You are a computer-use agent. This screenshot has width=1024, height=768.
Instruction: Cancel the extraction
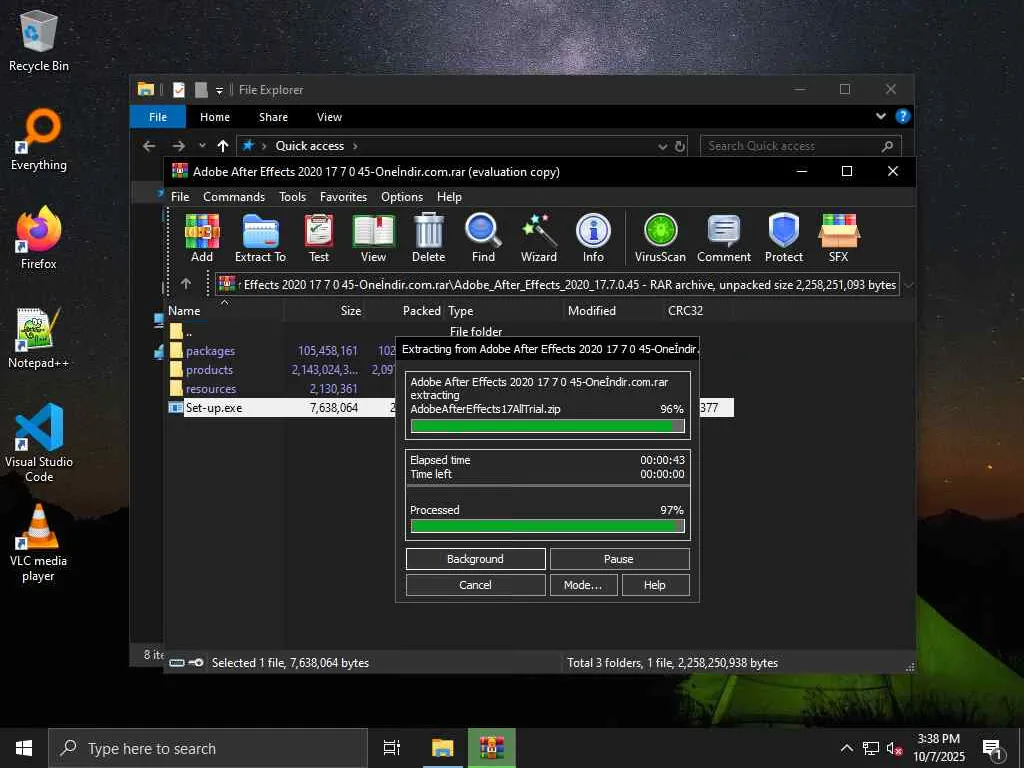pos(475,585)
